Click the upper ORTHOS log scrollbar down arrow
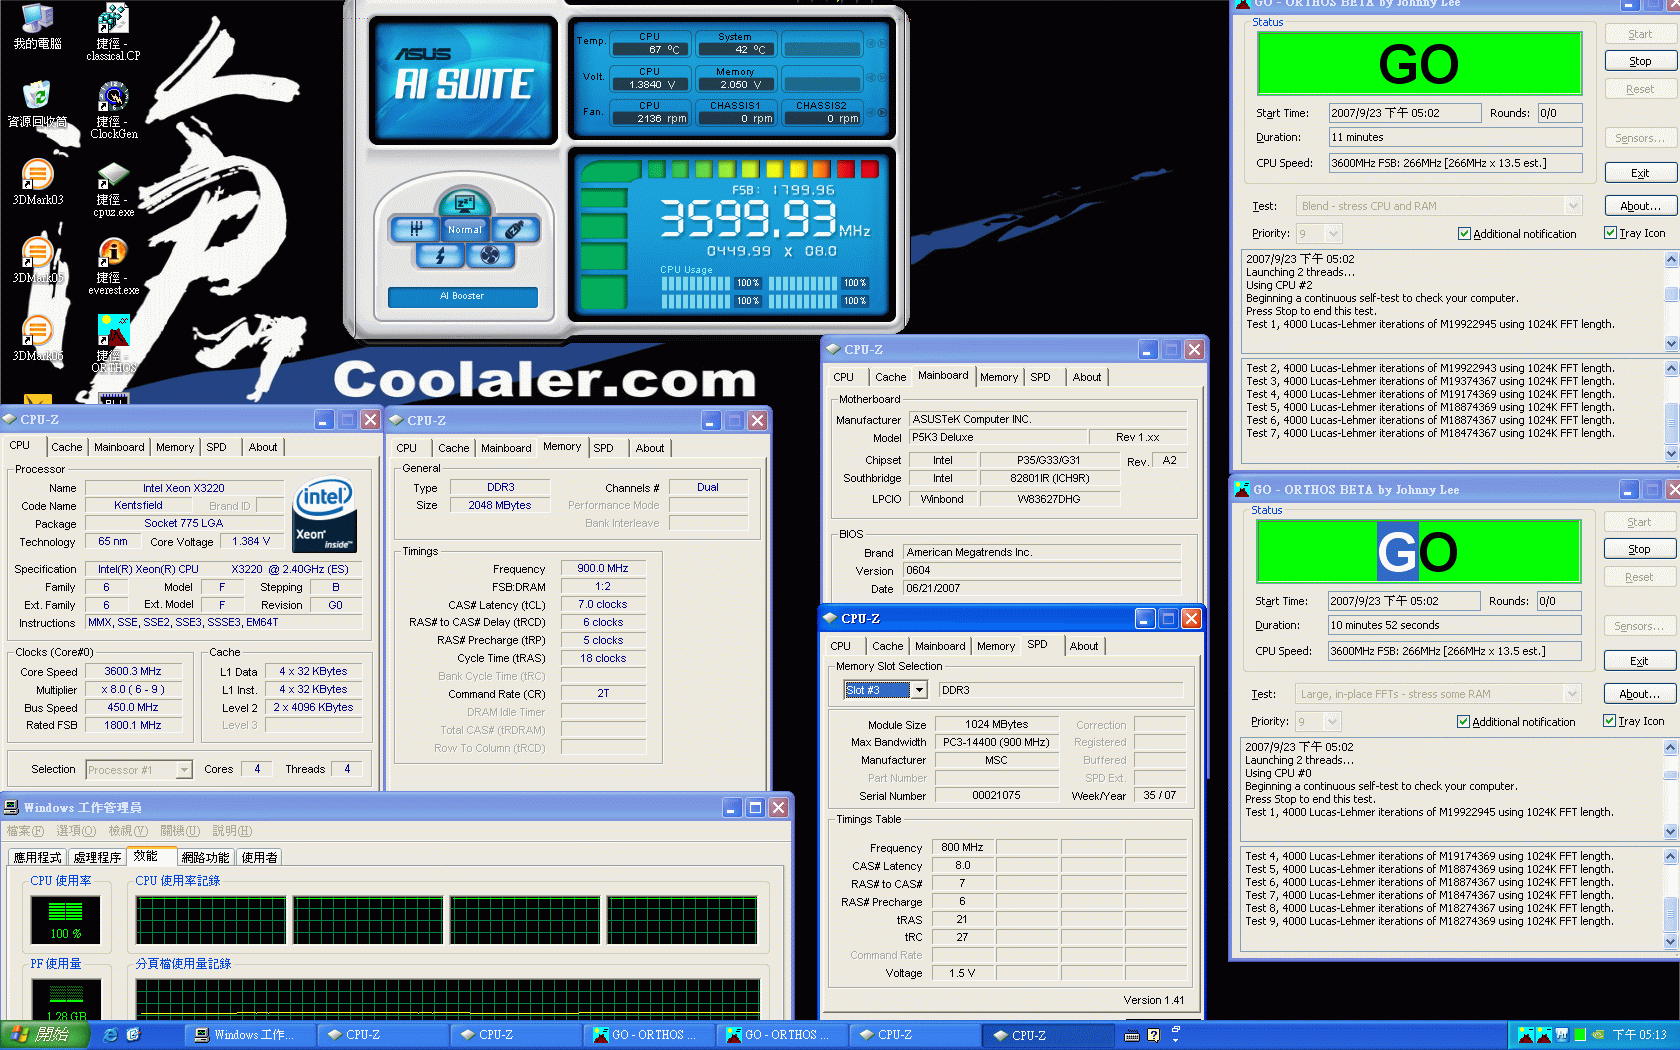1680x1050 pixels. pos(1671,343)
